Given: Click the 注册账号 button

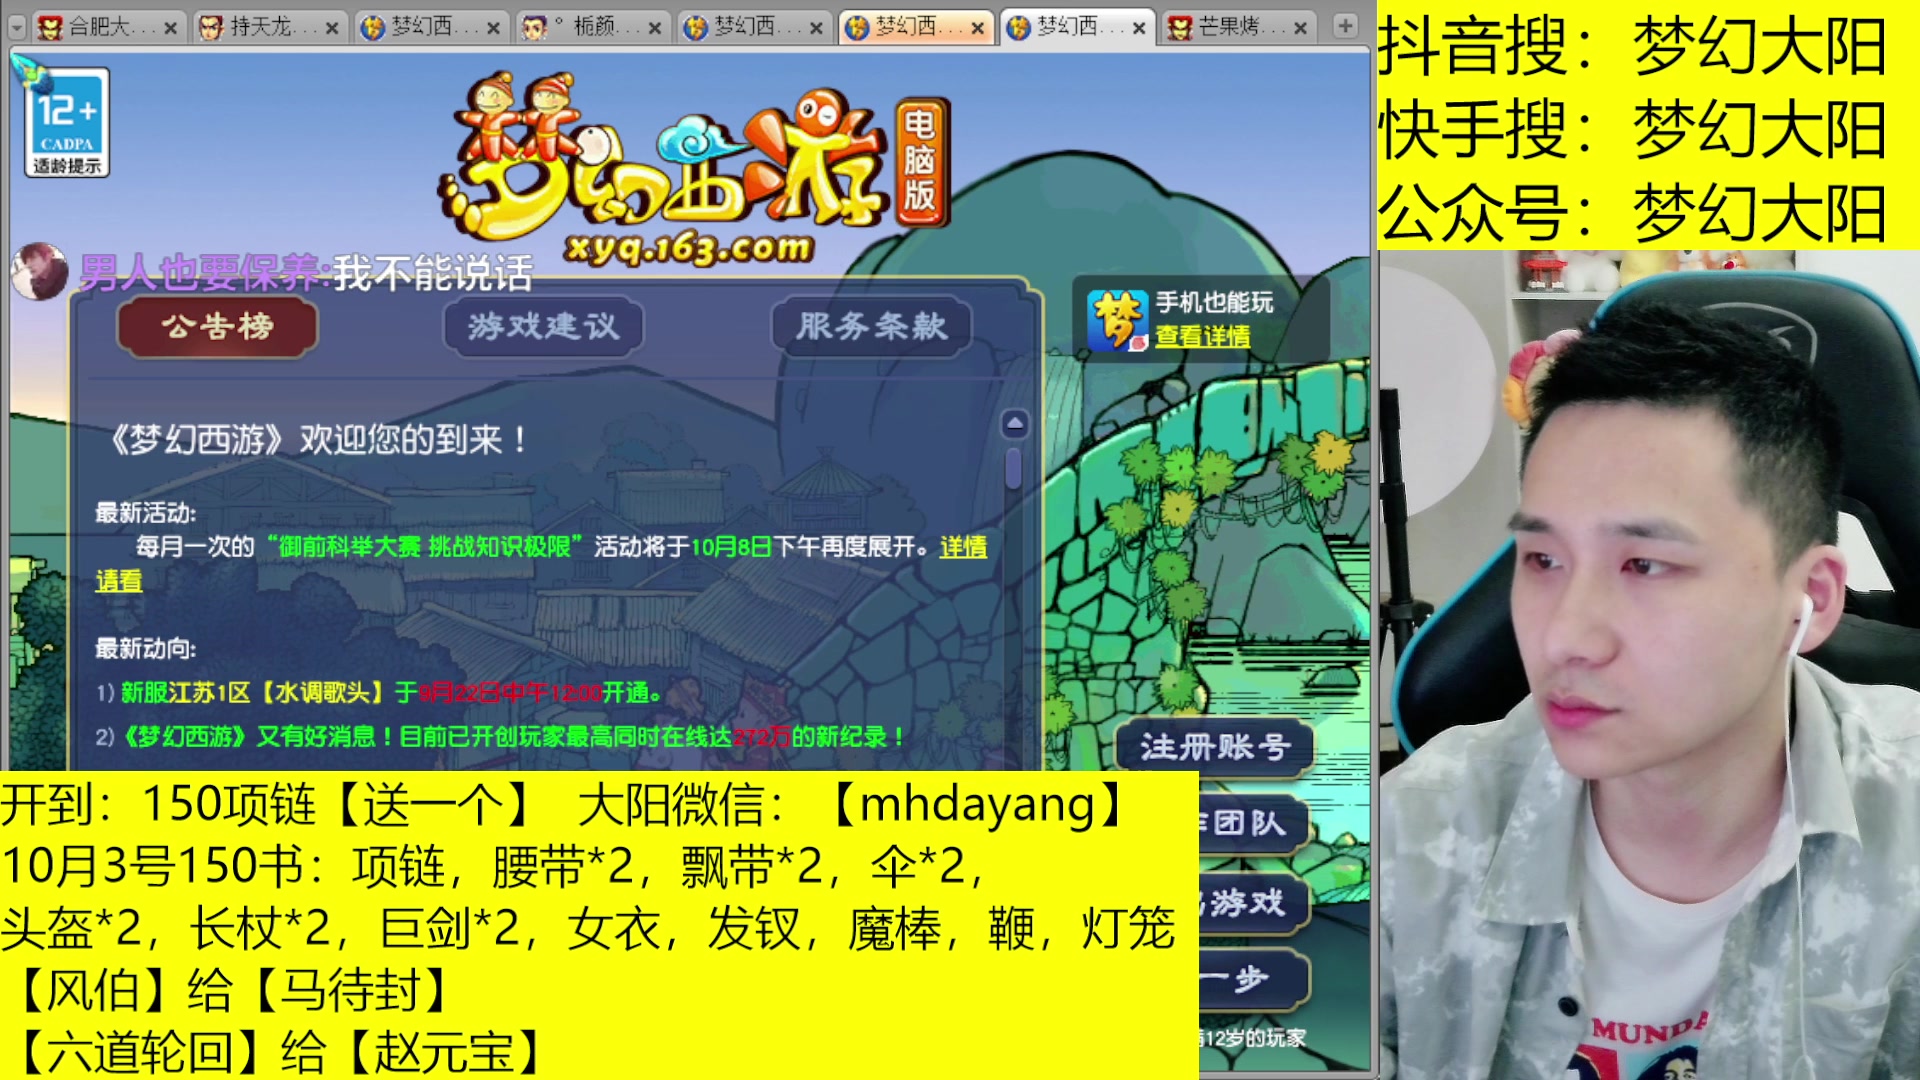Looking at the screenshot, I should tap(1215, 747).
